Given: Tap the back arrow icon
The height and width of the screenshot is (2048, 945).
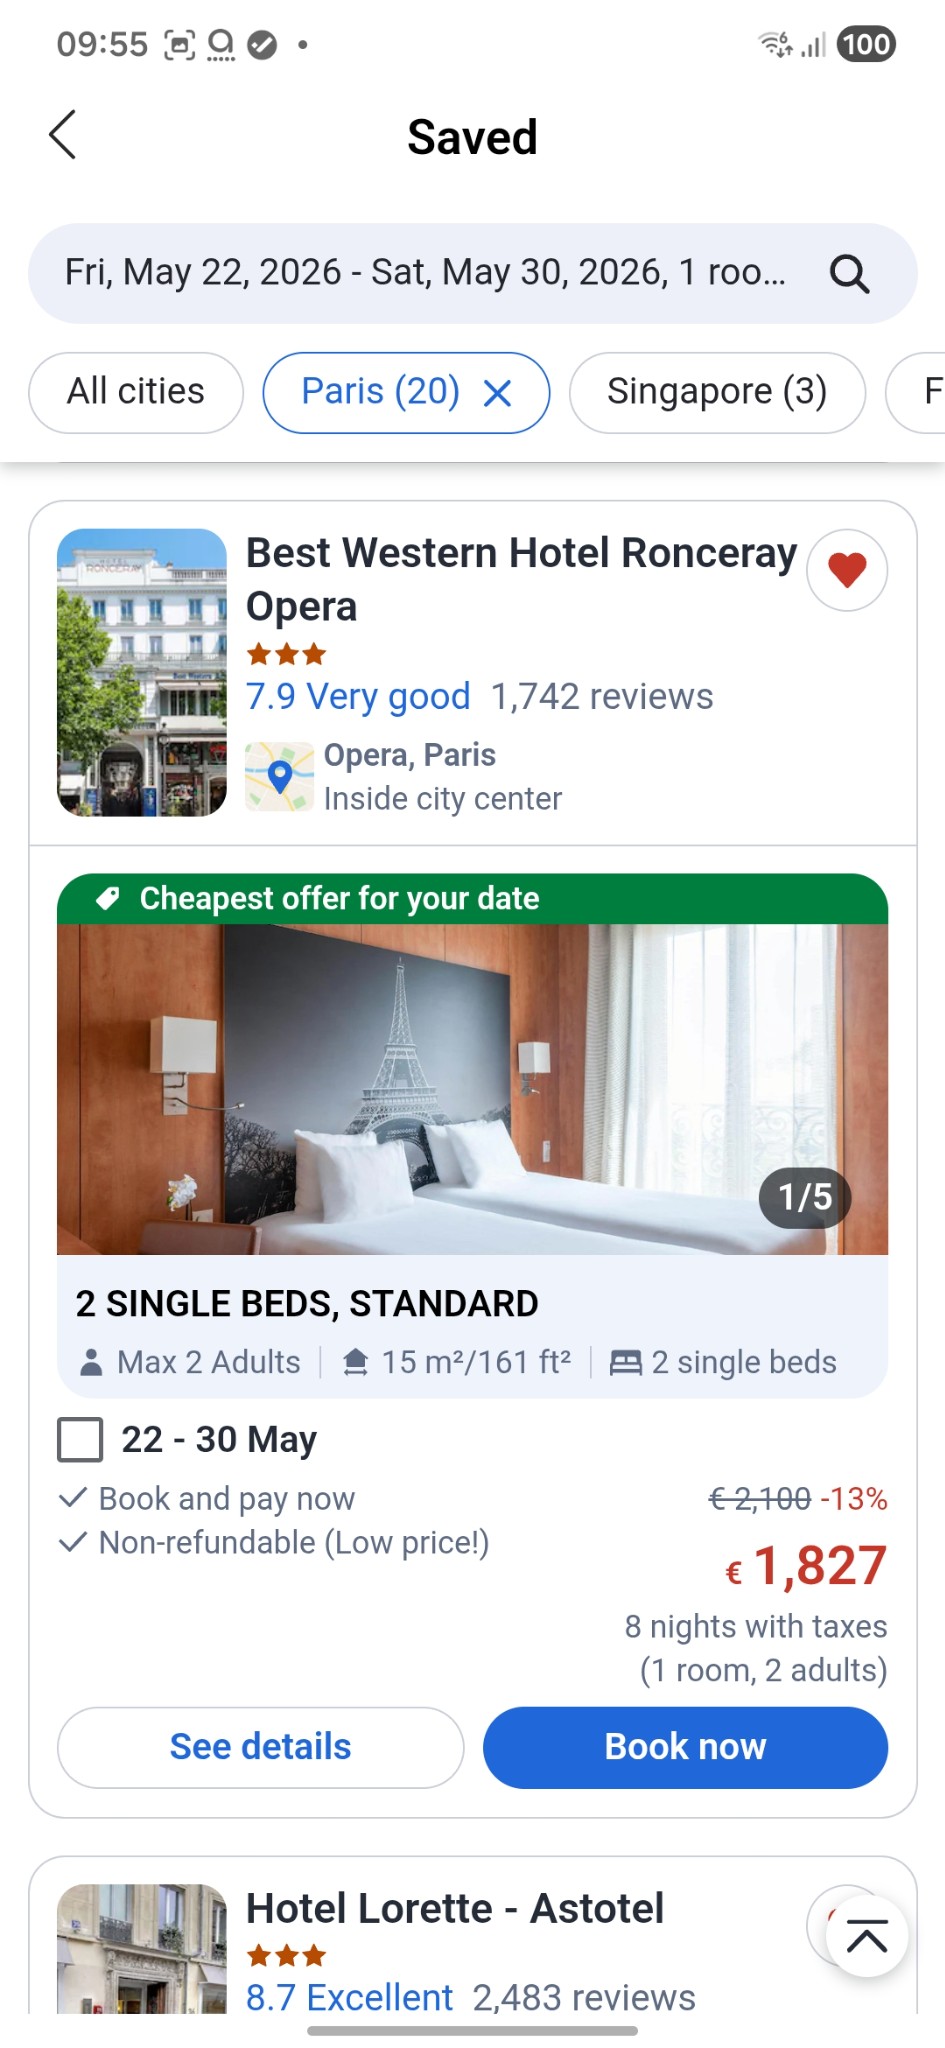Looking at the screenshot, I should (x=63, y=135).
